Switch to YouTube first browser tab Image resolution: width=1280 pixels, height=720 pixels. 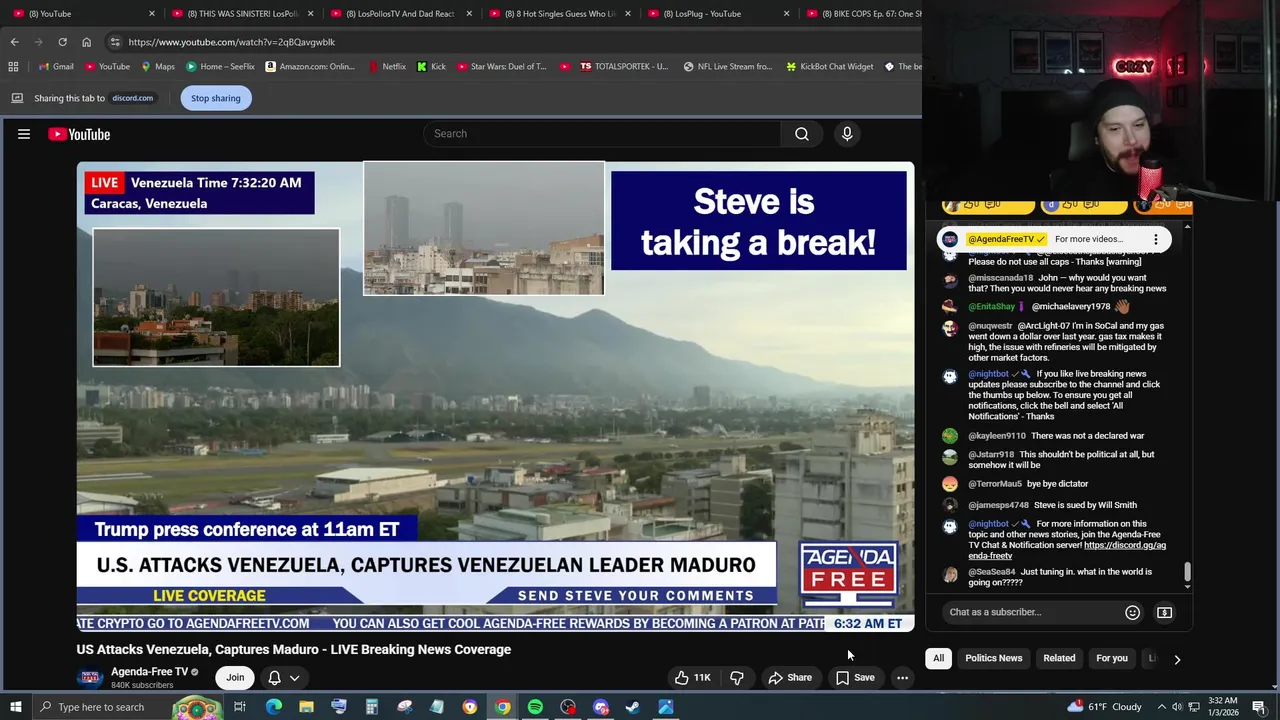[85, 14]
